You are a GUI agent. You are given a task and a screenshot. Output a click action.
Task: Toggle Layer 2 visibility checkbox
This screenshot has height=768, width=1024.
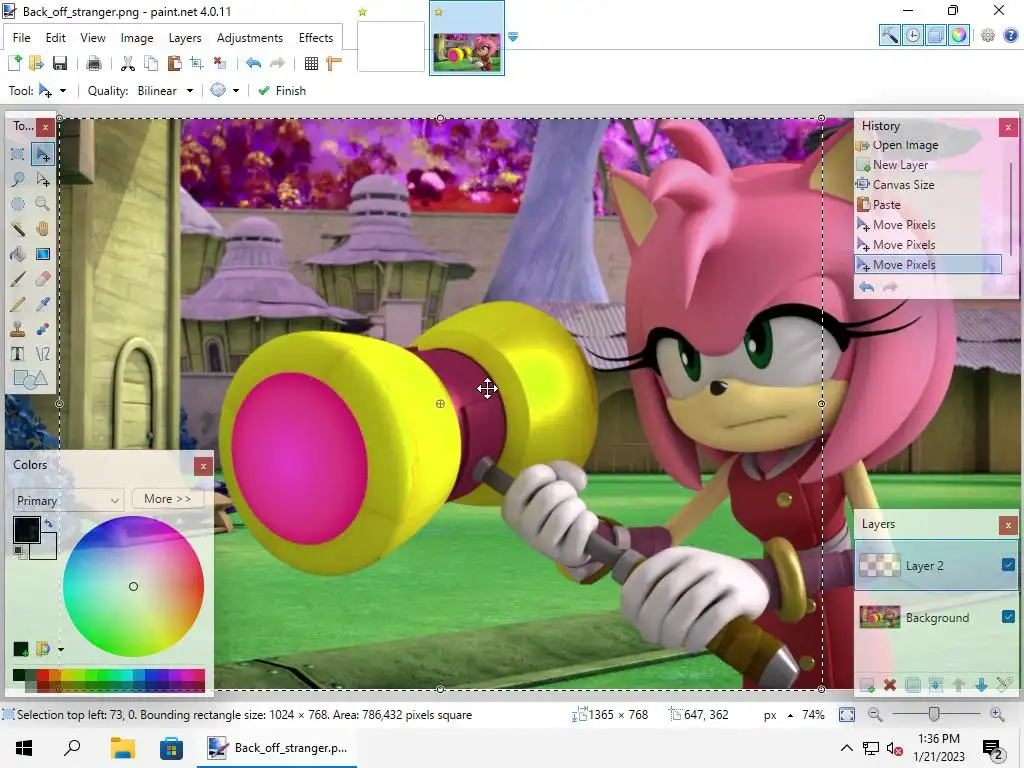[1008, 564]
